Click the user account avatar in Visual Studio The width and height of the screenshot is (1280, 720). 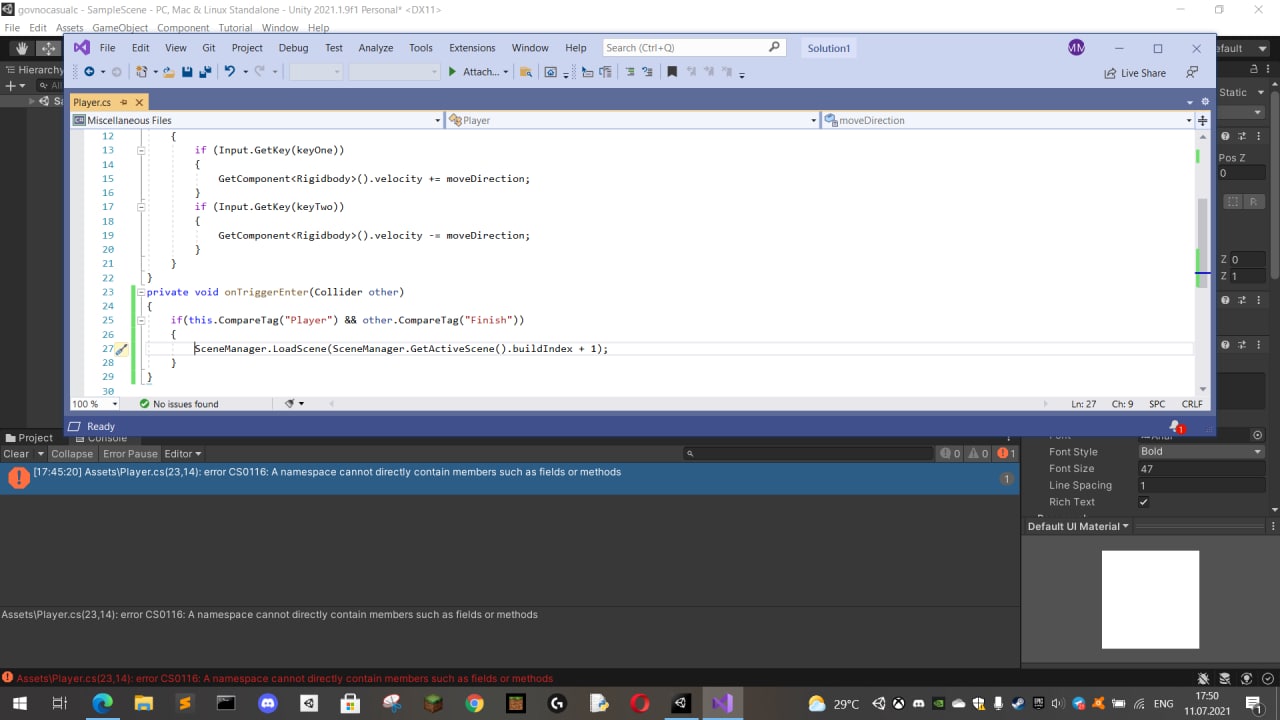coord(1076,47)
